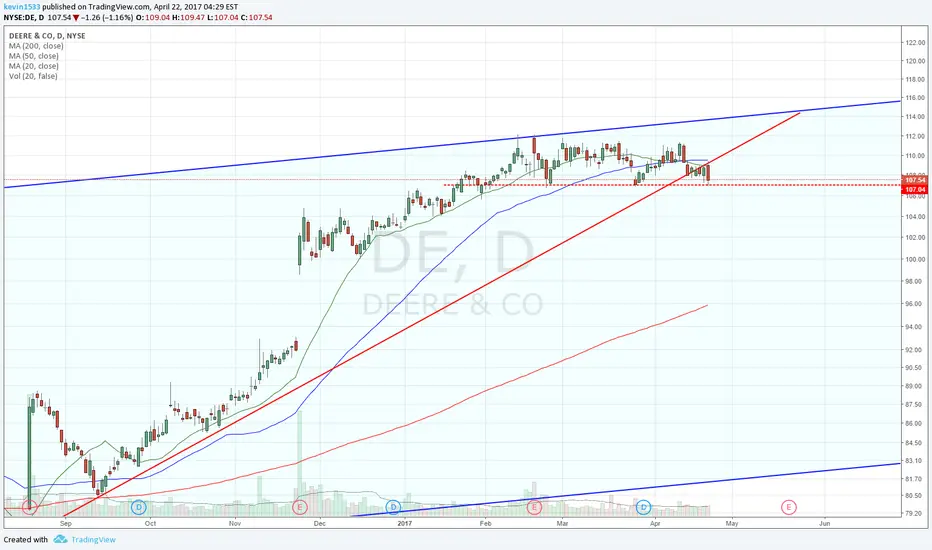The height and width of the screenshot is (550, 932).
Task: Click the 94.00 price axis label
Action: pos(915,326)
